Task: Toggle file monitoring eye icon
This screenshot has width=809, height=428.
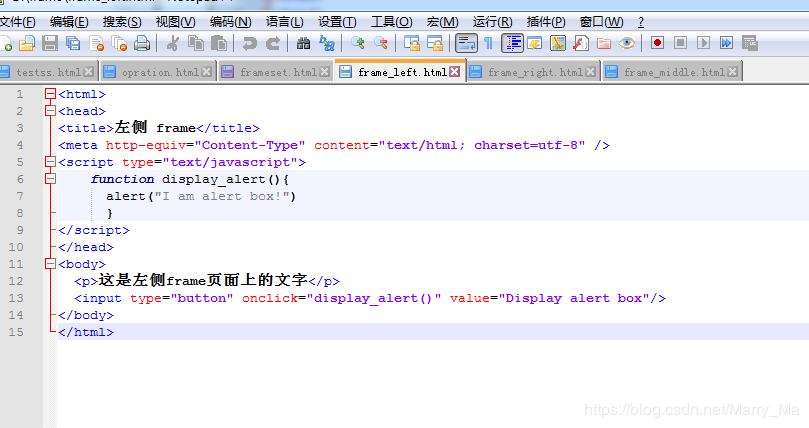Action: [x=627, y=43]
